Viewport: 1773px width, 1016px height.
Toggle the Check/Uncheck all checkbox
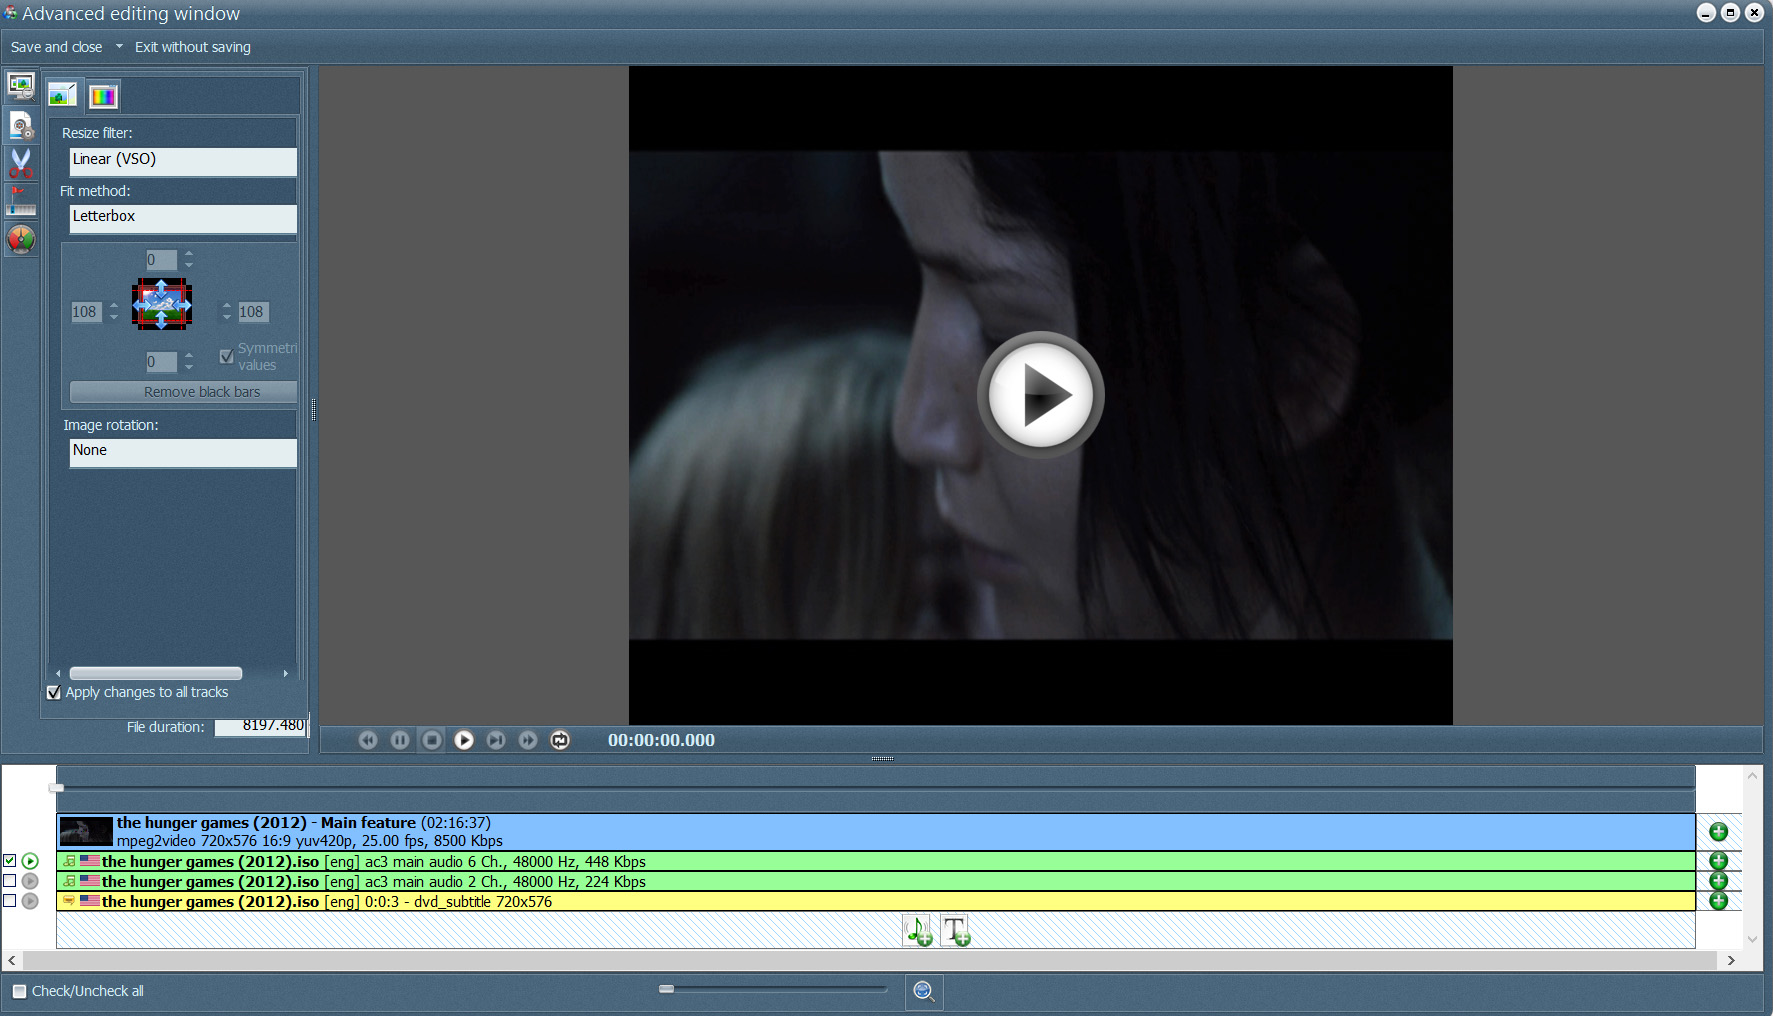[19, 992]
